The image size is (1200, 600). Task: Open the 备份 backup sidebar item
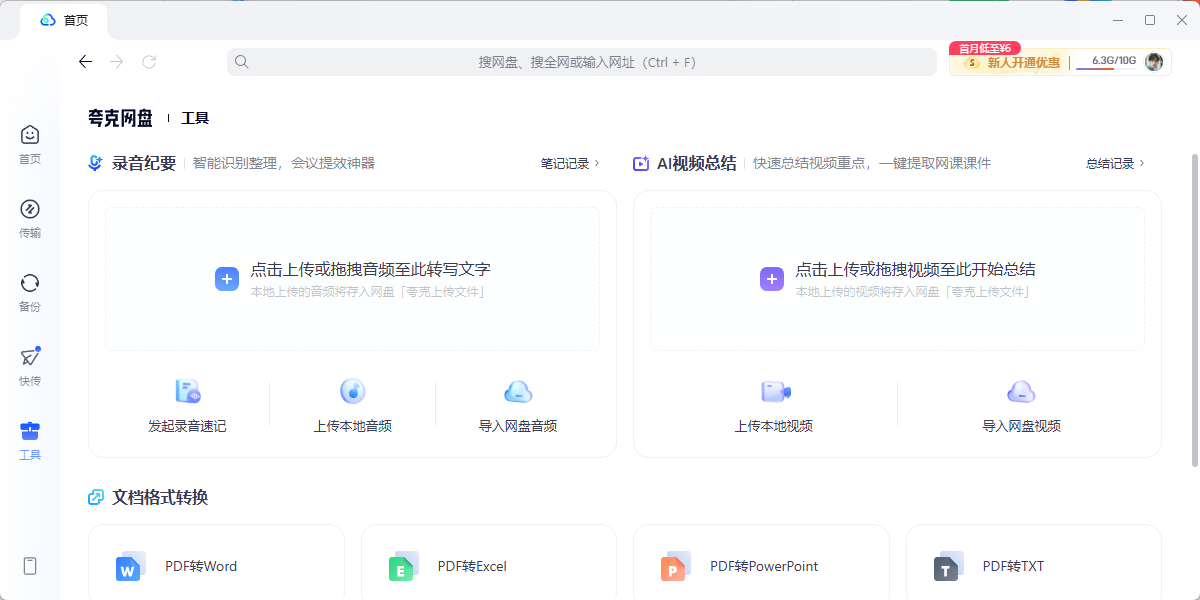click(x=30, y=292)
